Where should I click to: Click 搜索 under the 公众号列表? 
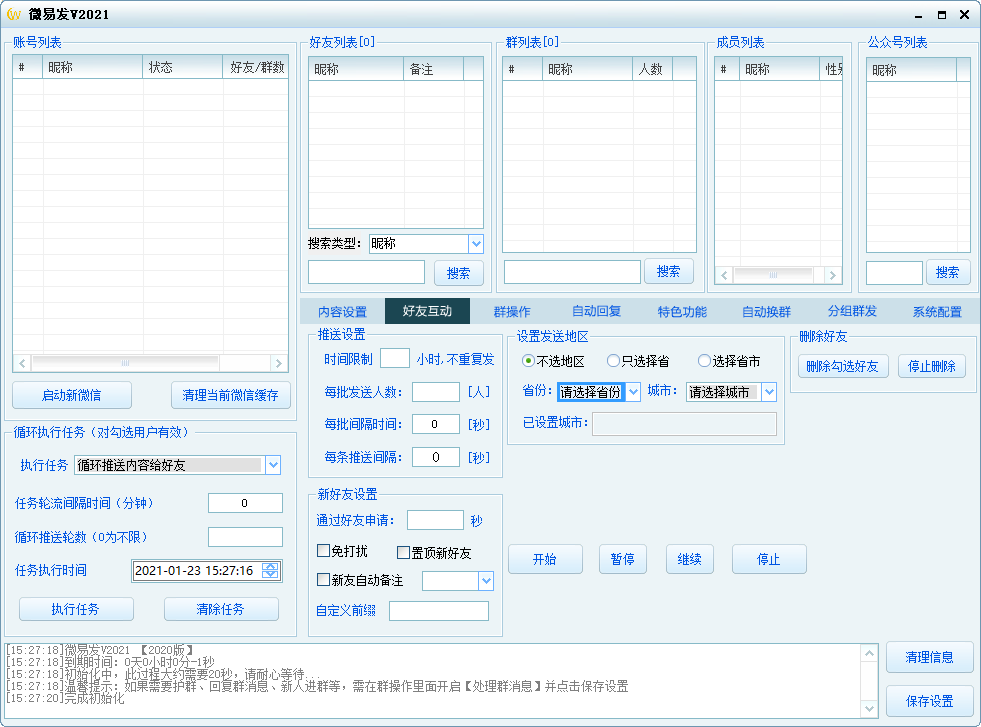click(948, 272)
